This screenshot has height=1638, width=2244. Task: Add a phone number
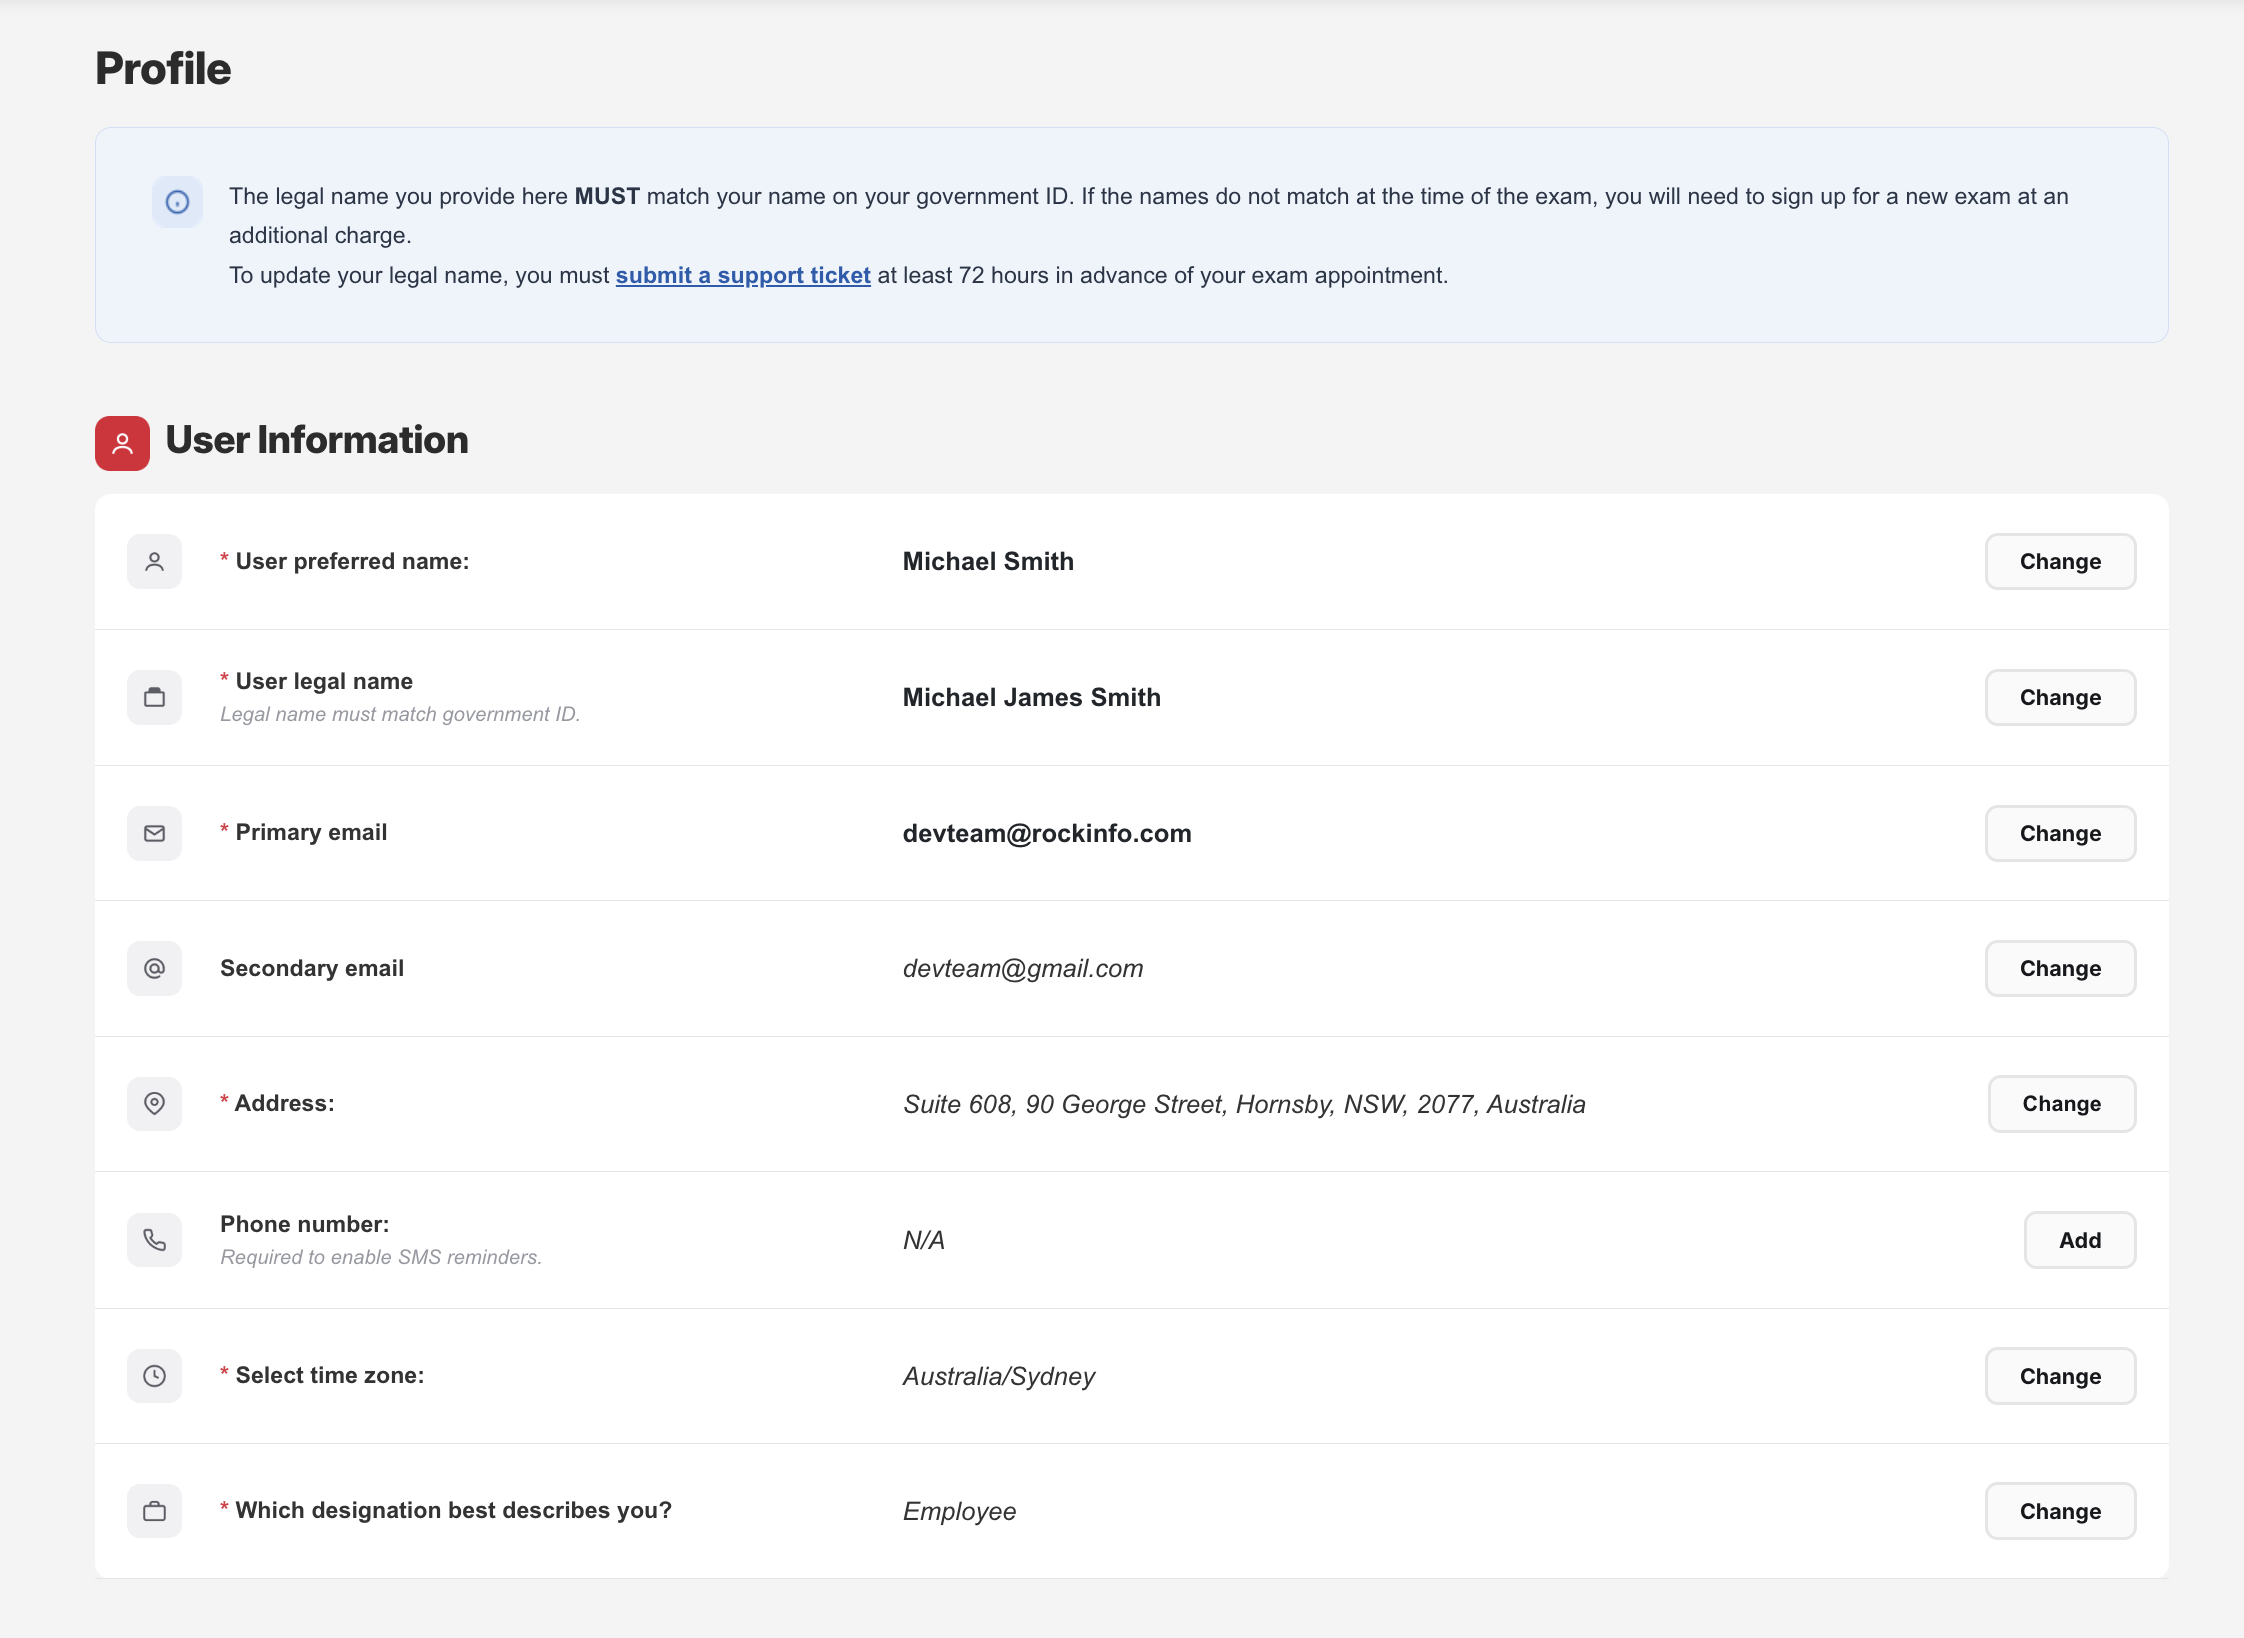2080,1240
